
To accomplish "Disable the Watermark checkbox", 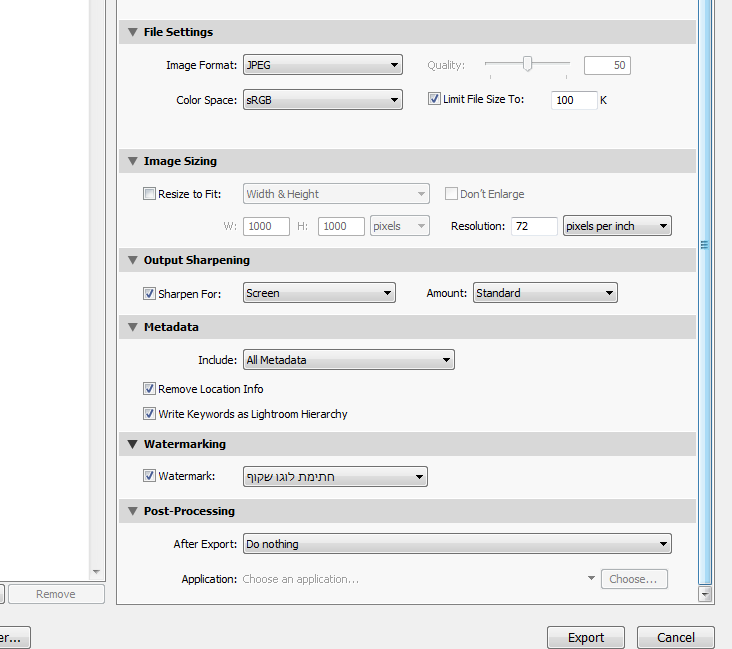I will (x=149, y=476).
